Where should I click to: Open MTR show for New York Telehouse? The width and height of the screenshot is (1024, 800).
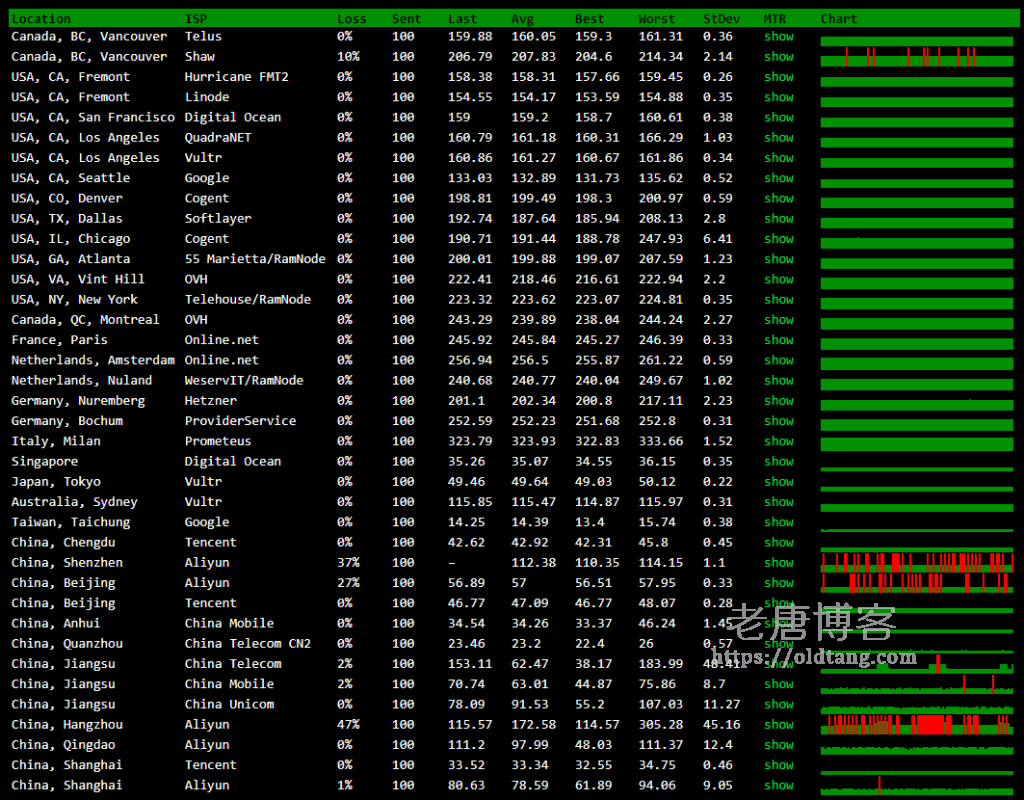778,300
